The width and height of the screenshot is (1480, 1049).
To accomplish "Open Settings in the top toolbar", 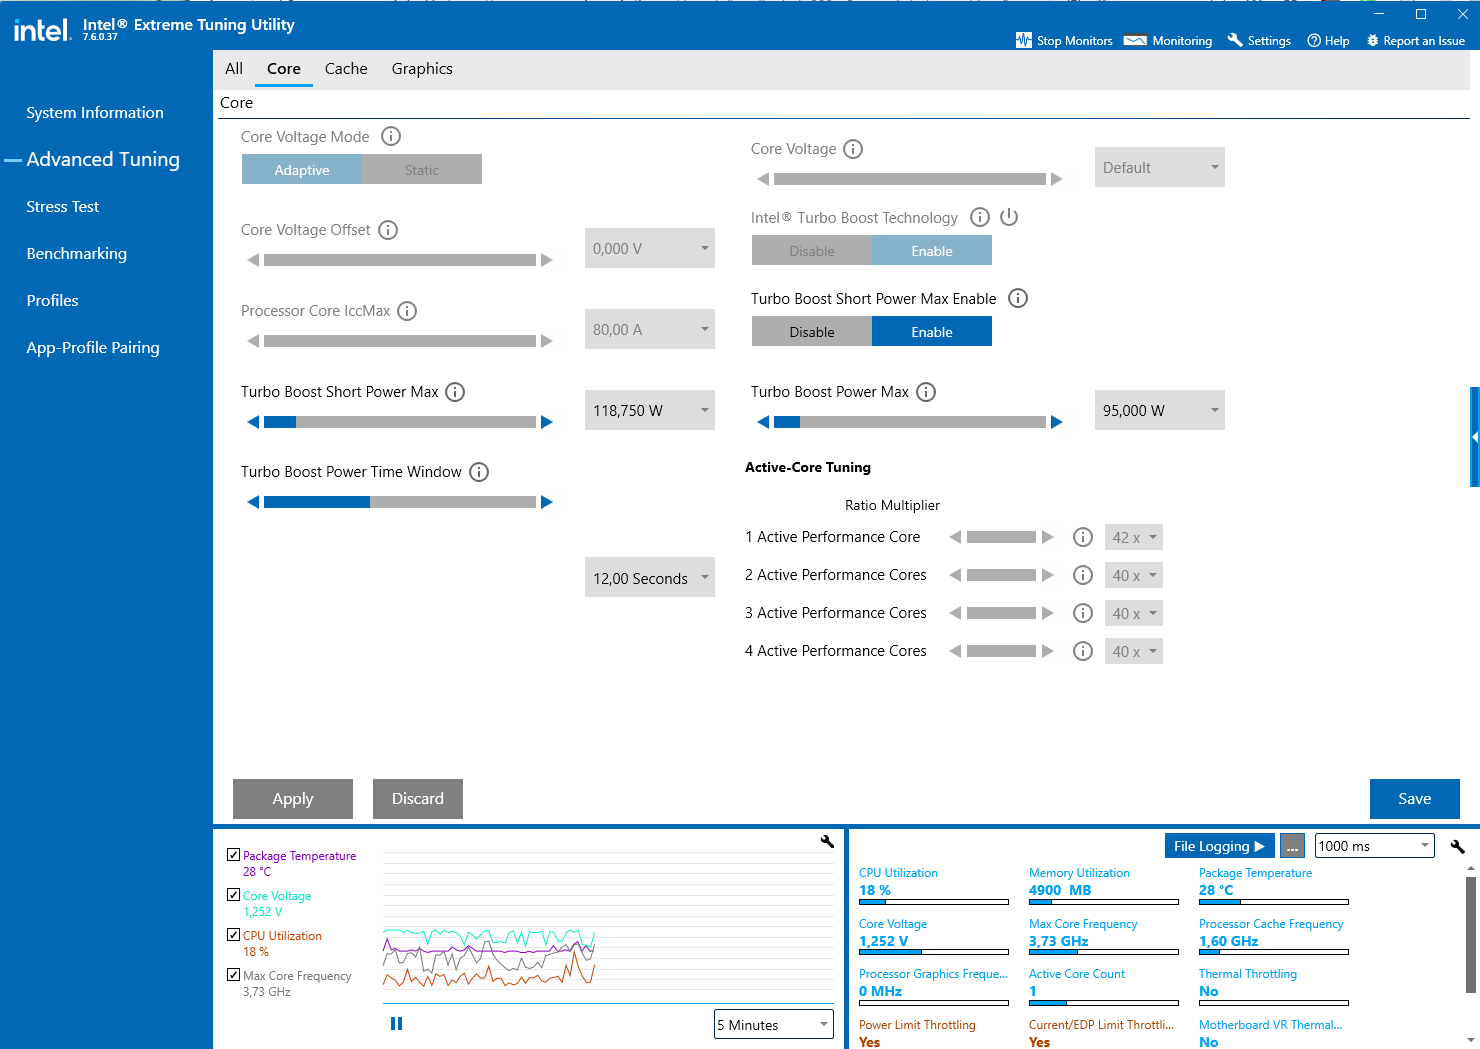I will (1259, 40).
